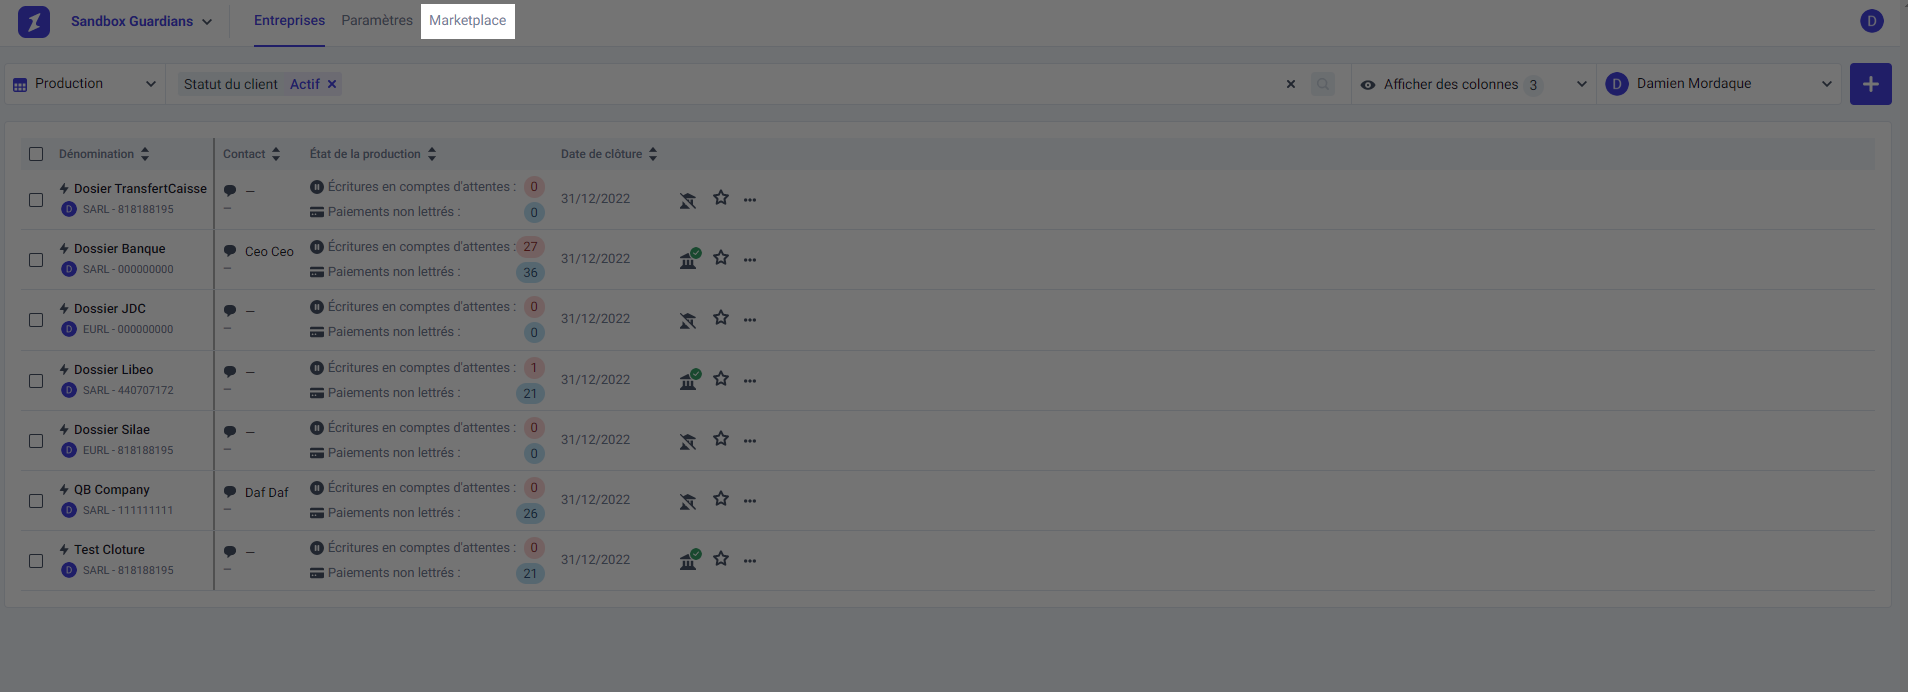Click the search magnifier icon
Screen dimensions: 1908x692
pos(1323,85)
